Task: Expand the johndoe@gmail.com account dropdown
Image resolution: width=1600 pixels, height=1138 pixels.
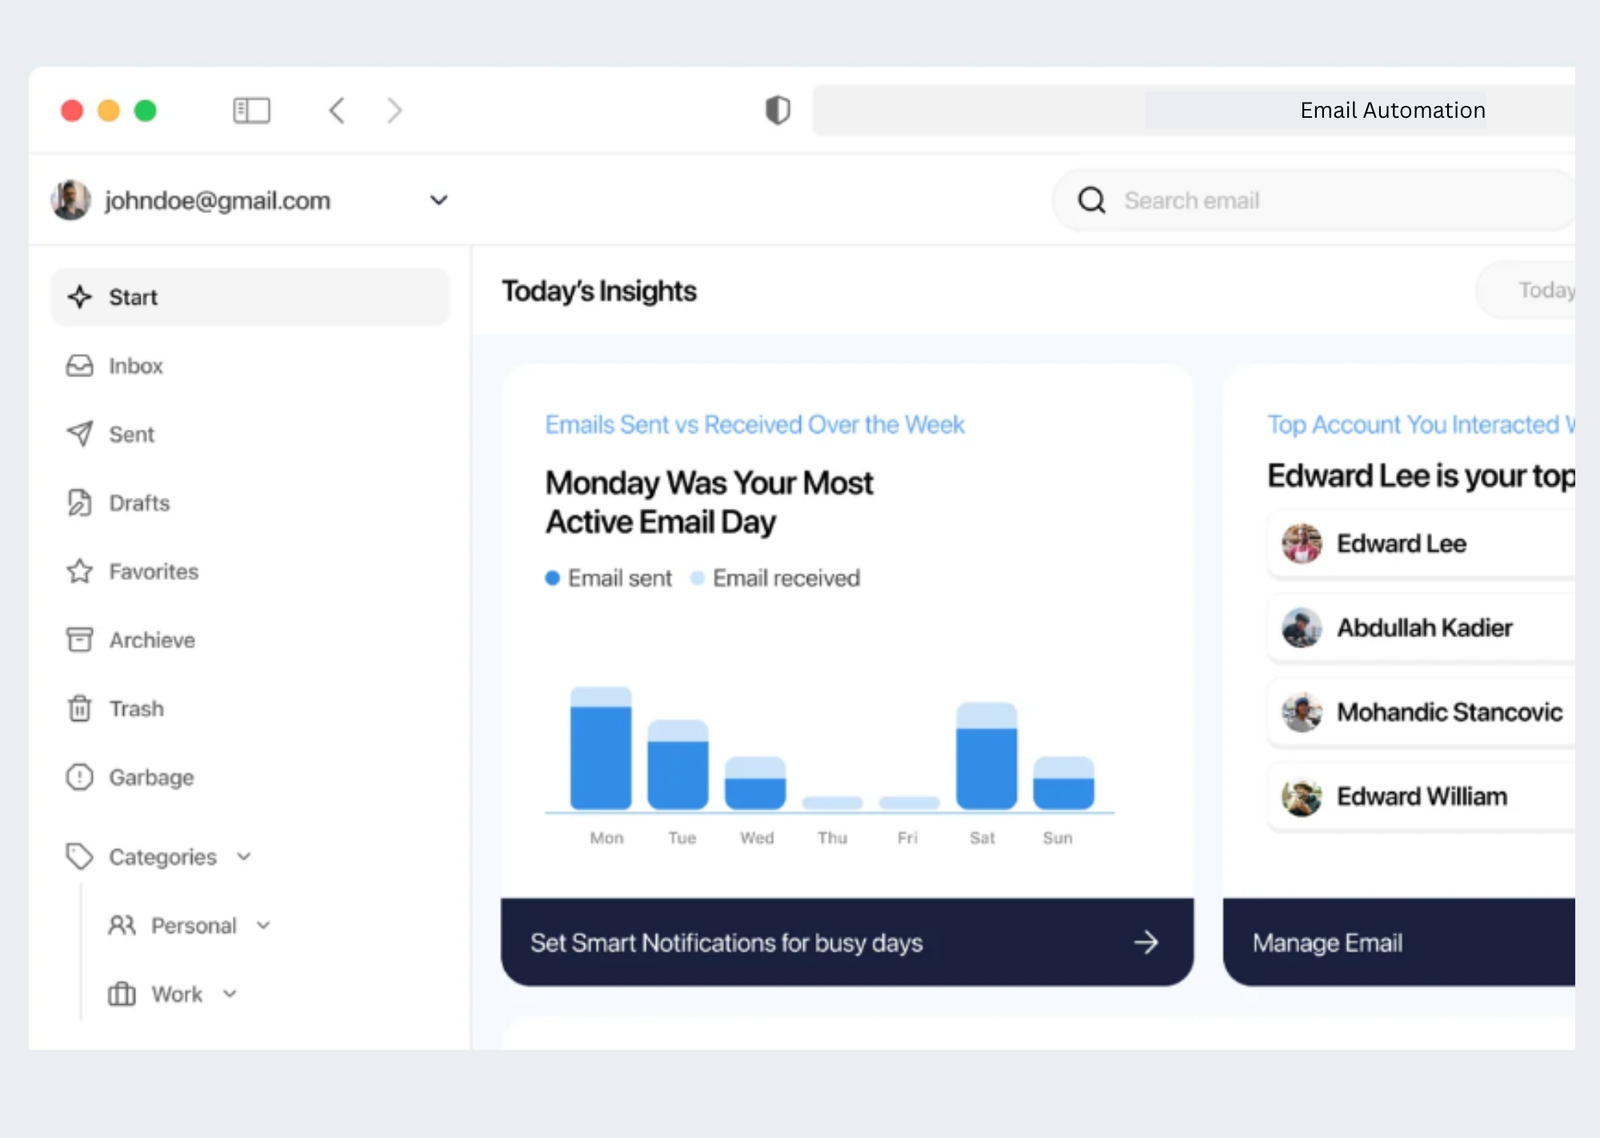Action: point(438,200)
